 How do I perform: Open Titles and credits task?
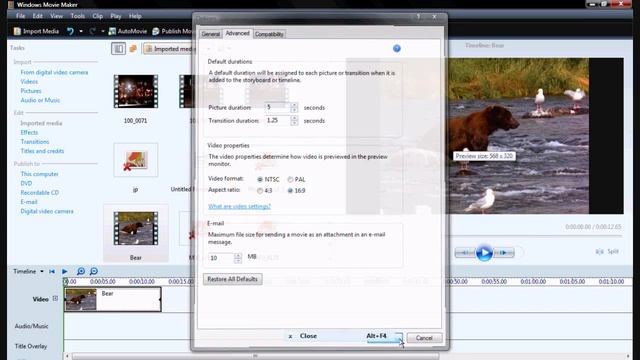[x=42, y=151]
